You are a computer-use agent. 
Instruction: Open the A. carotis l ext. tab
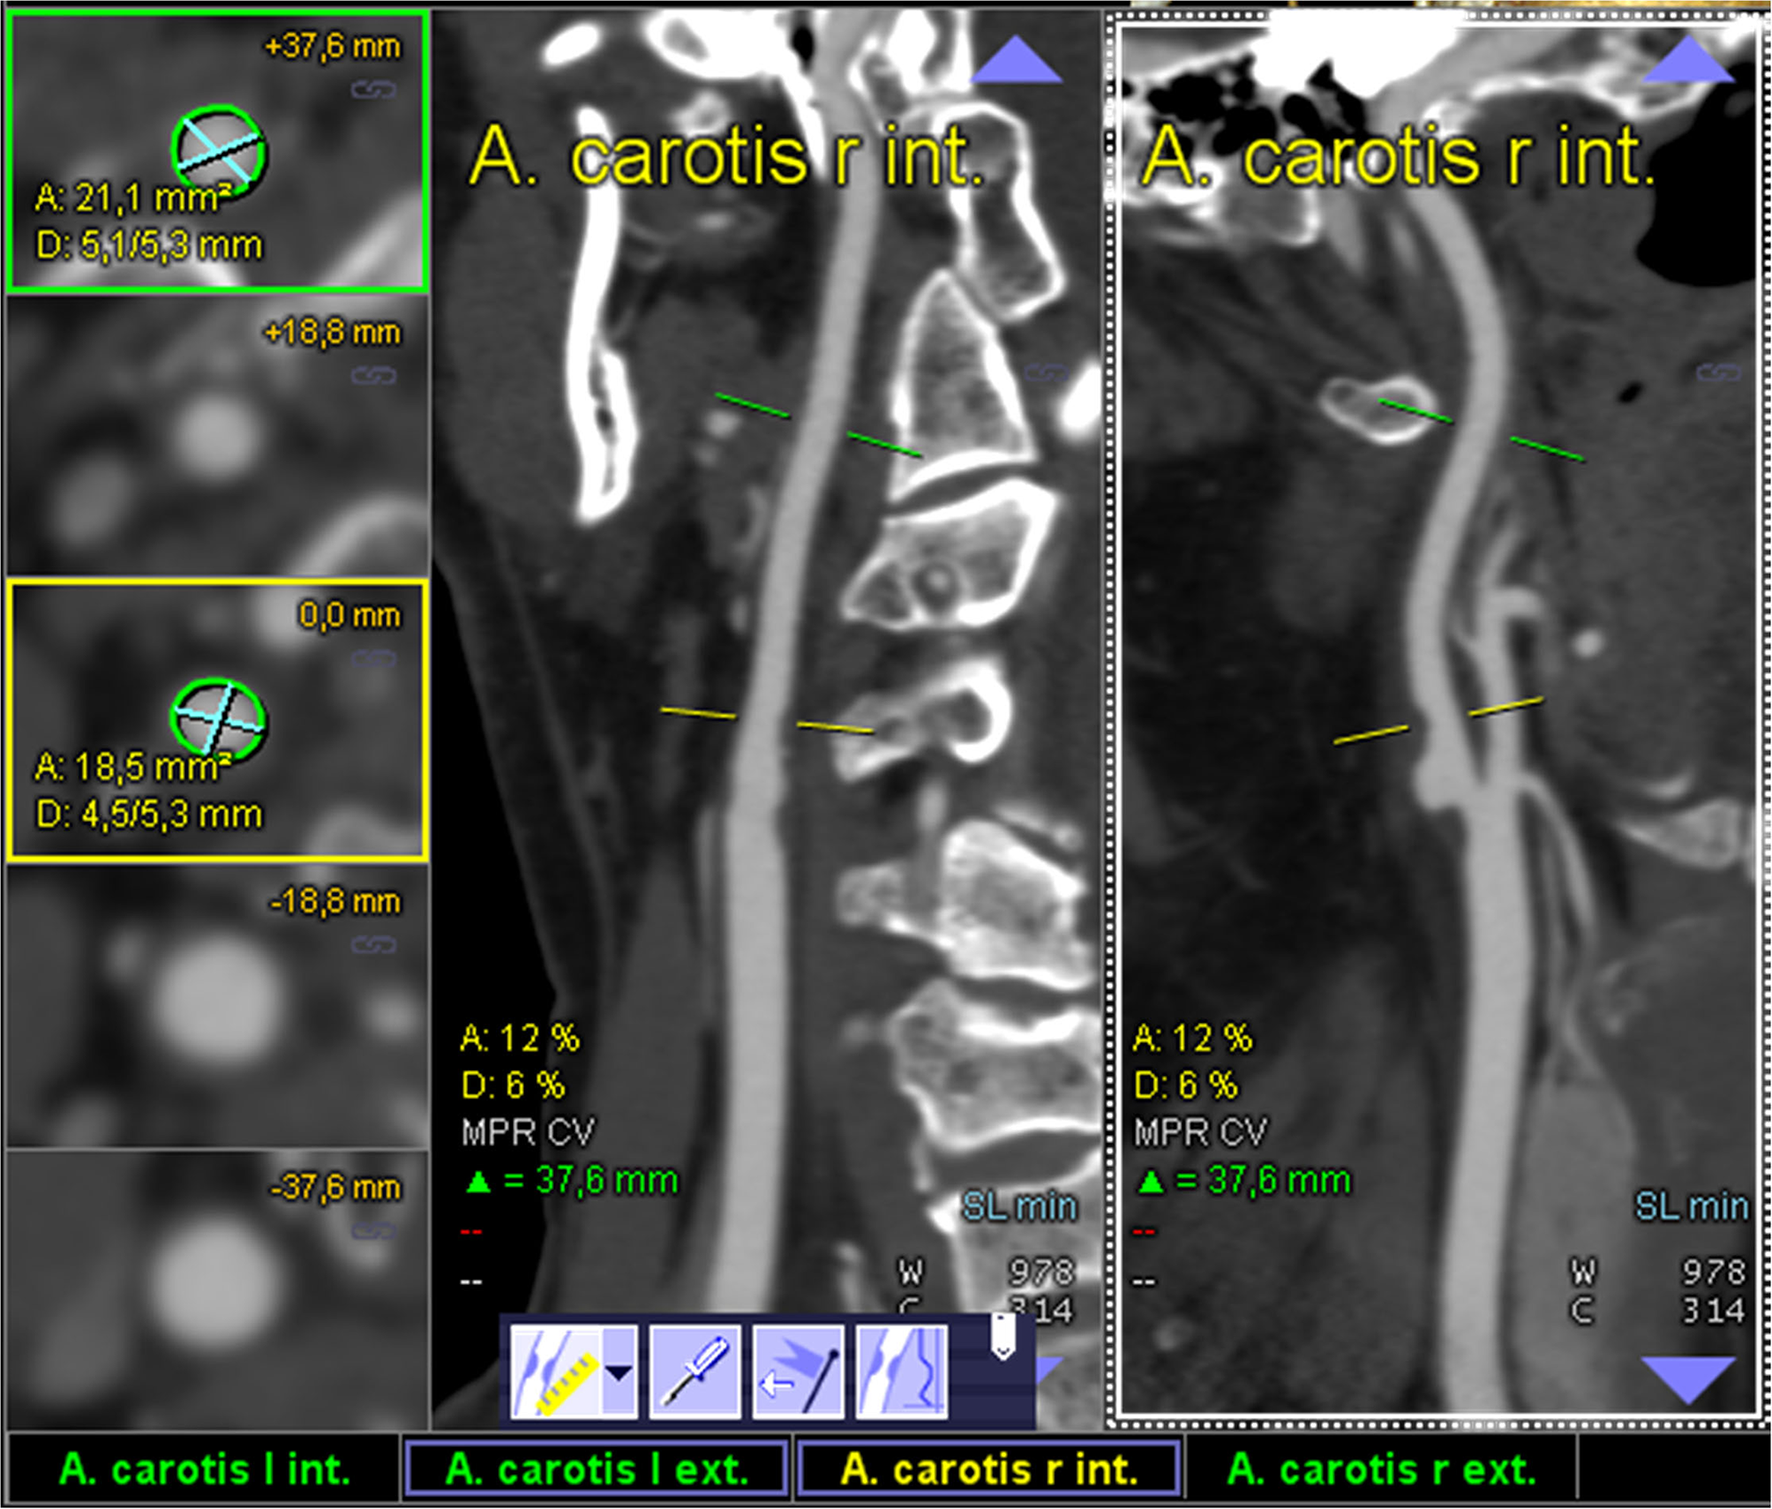597,1469
